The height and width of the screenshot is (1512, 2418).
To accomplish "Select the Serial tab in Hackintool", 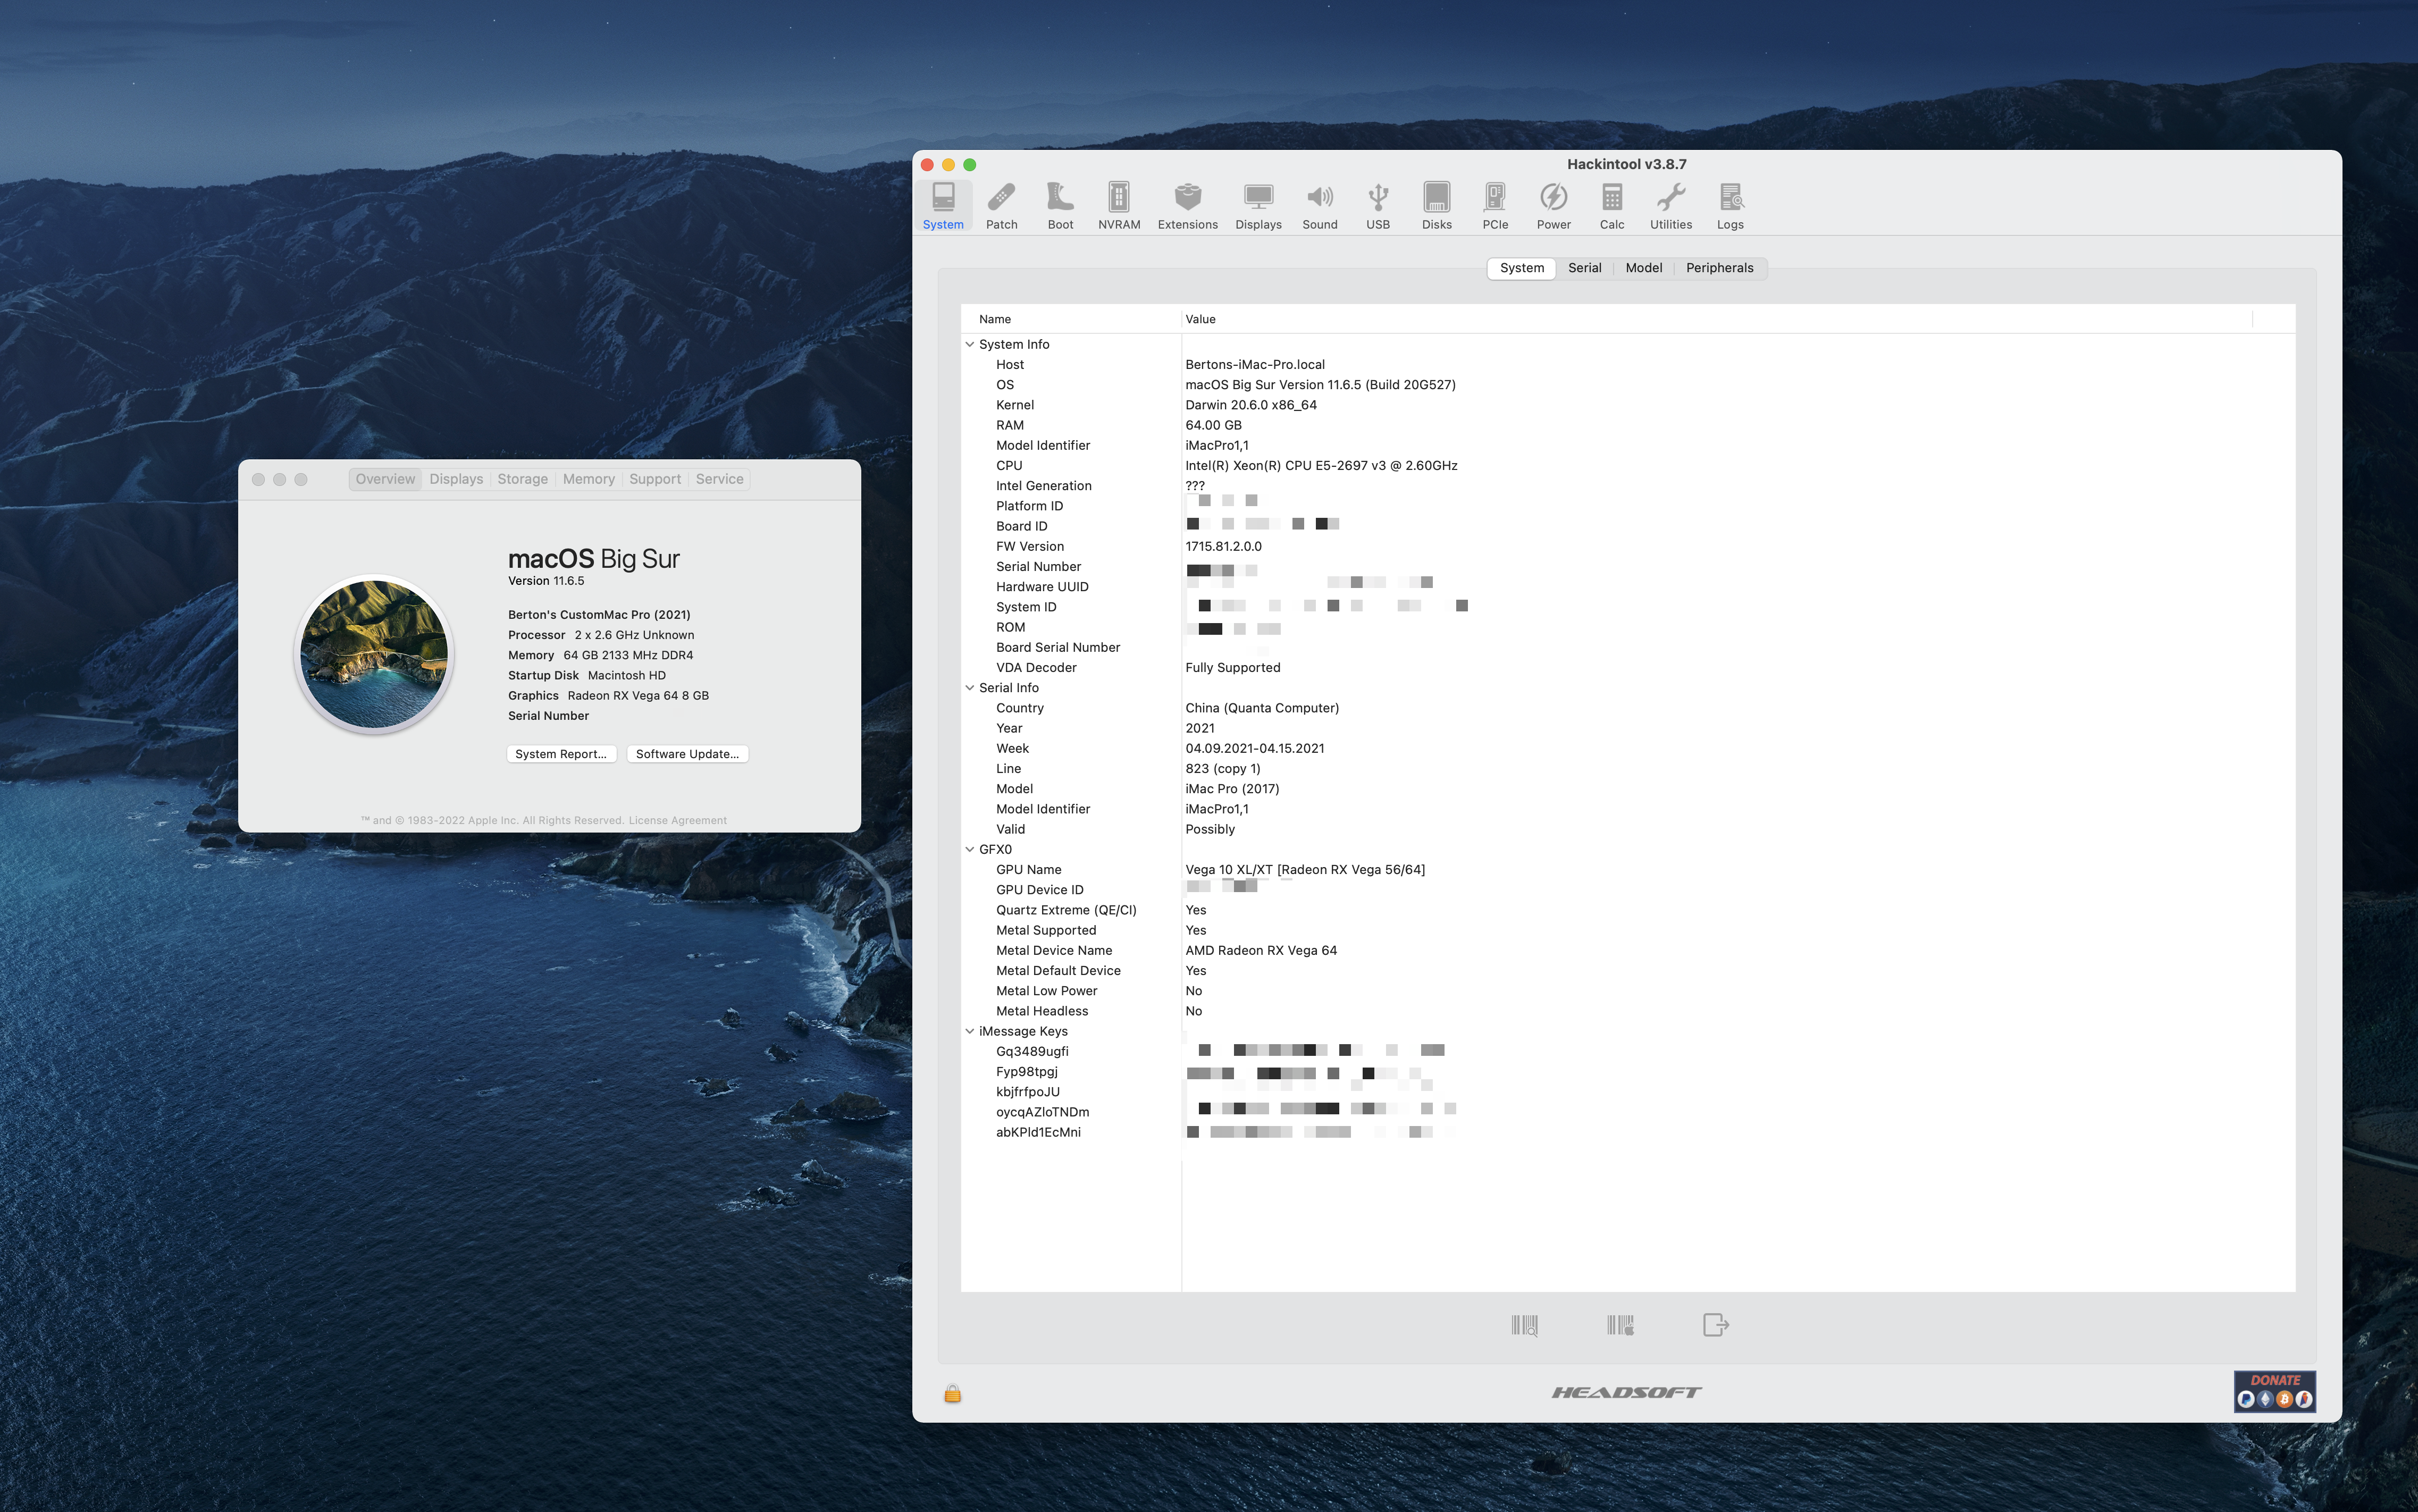I will point(1582,266).
